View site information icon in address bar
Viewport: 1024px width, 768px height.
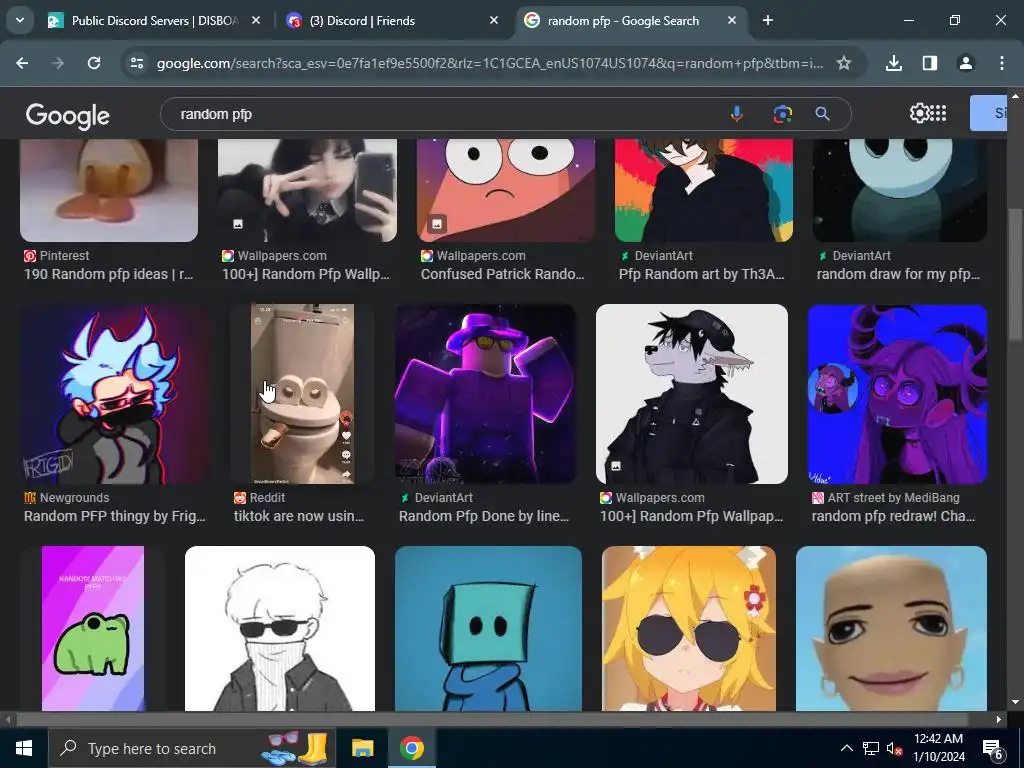137,63
